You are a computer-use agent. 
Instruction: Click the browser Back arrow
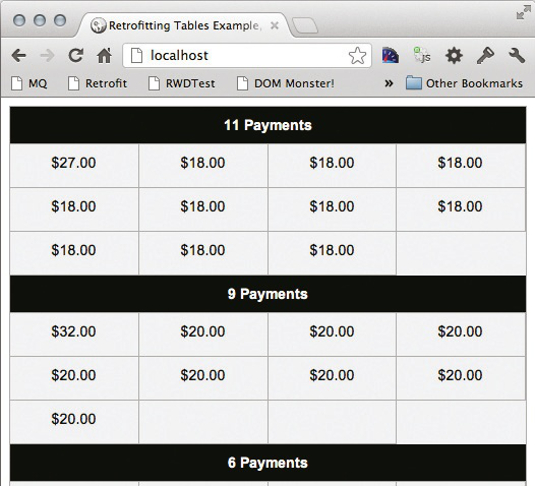click(18, 55)
